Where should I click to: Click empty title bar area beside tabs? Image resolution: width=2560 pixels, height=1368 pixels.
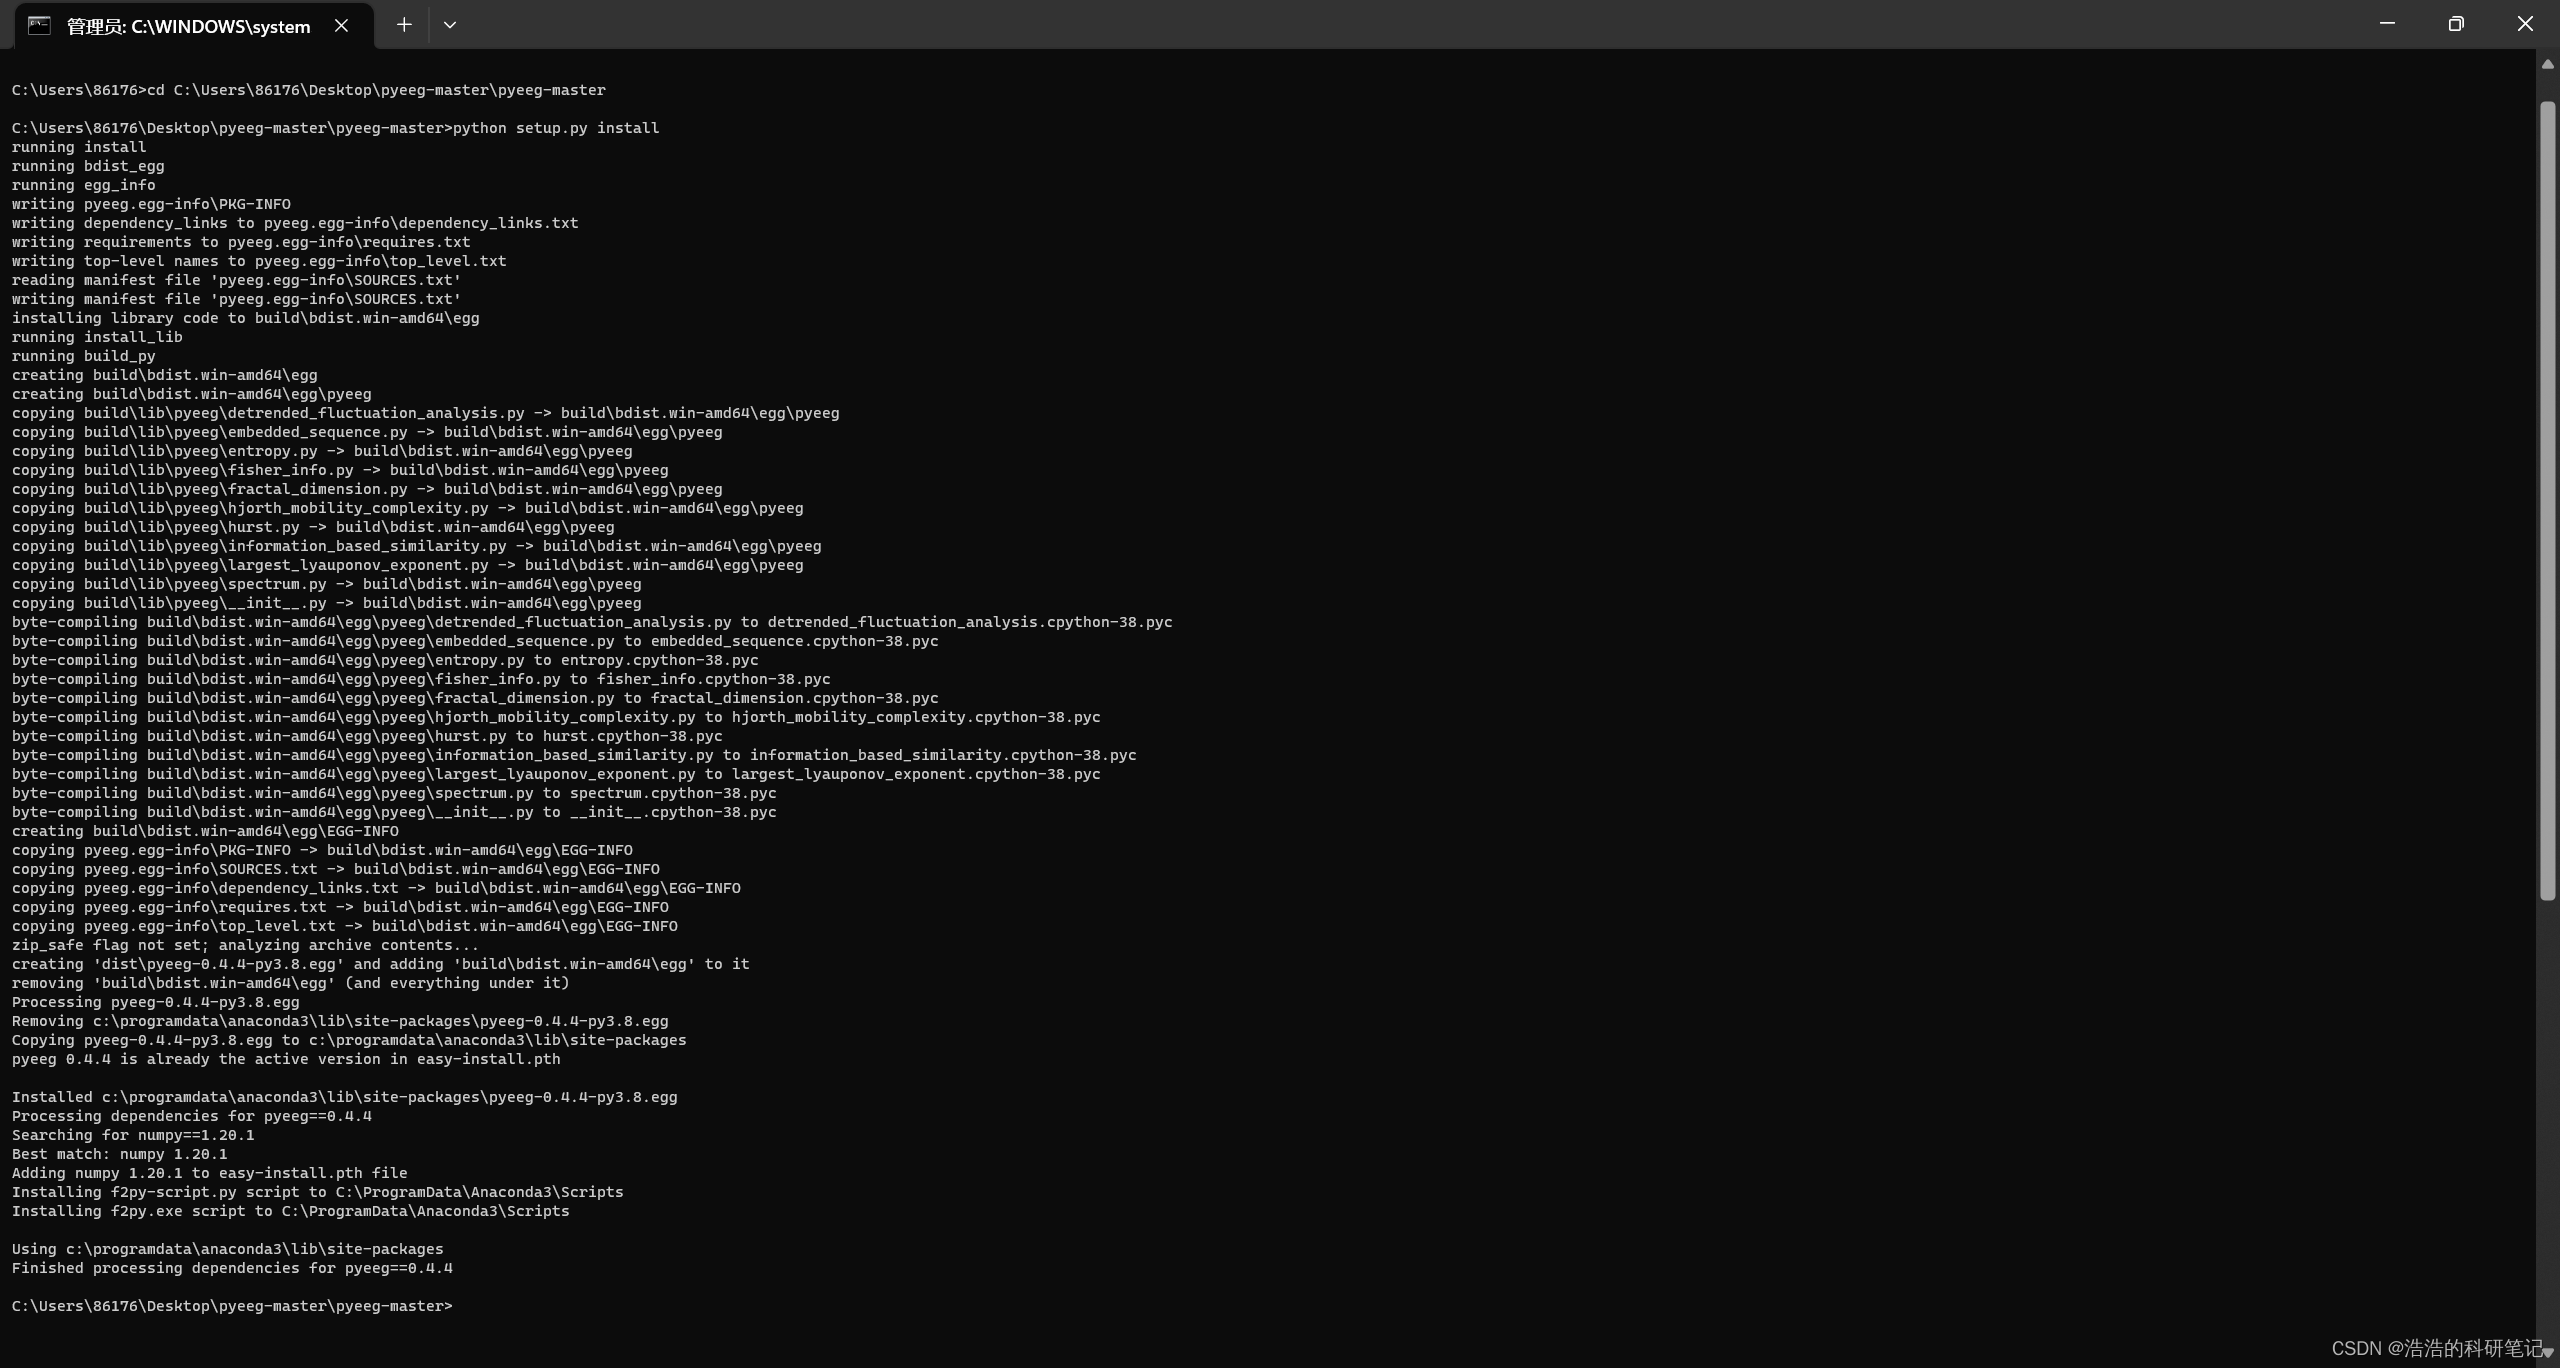tap(1400, 25)
